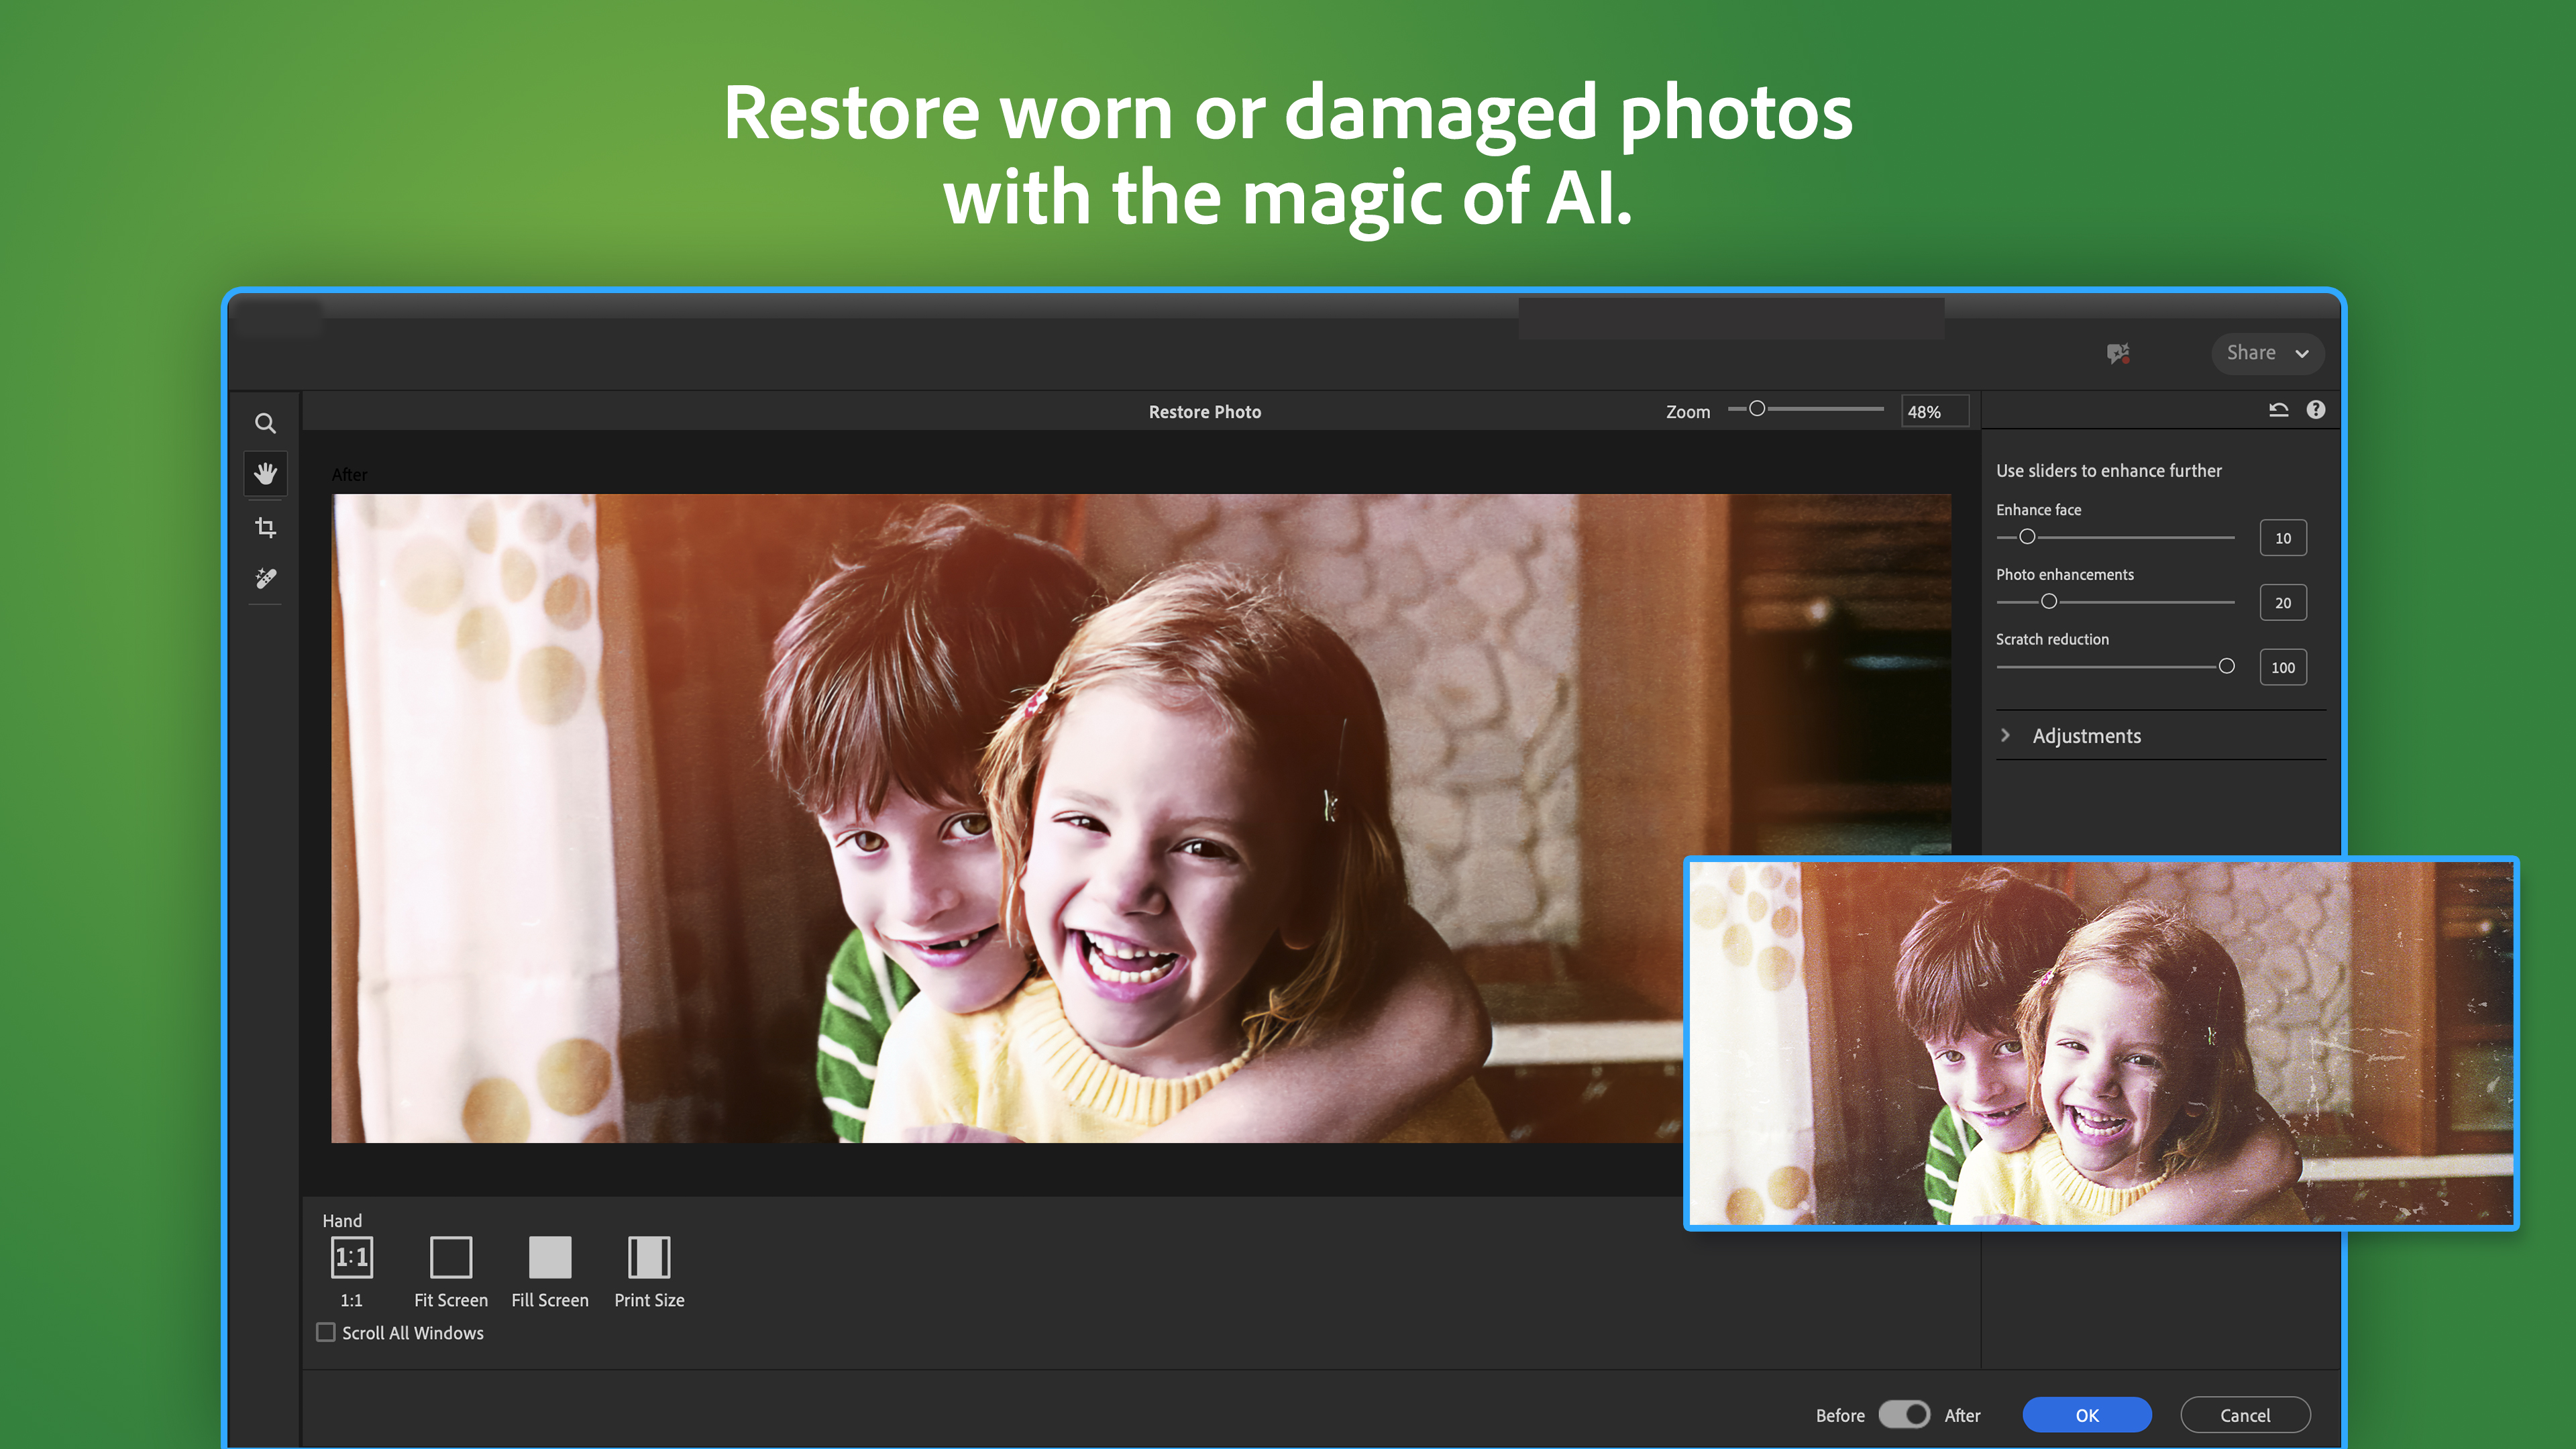This screenshot has width=2576, height=1449.
Task: Switch the Before/After toggle to Before
Action: 1903,1414
